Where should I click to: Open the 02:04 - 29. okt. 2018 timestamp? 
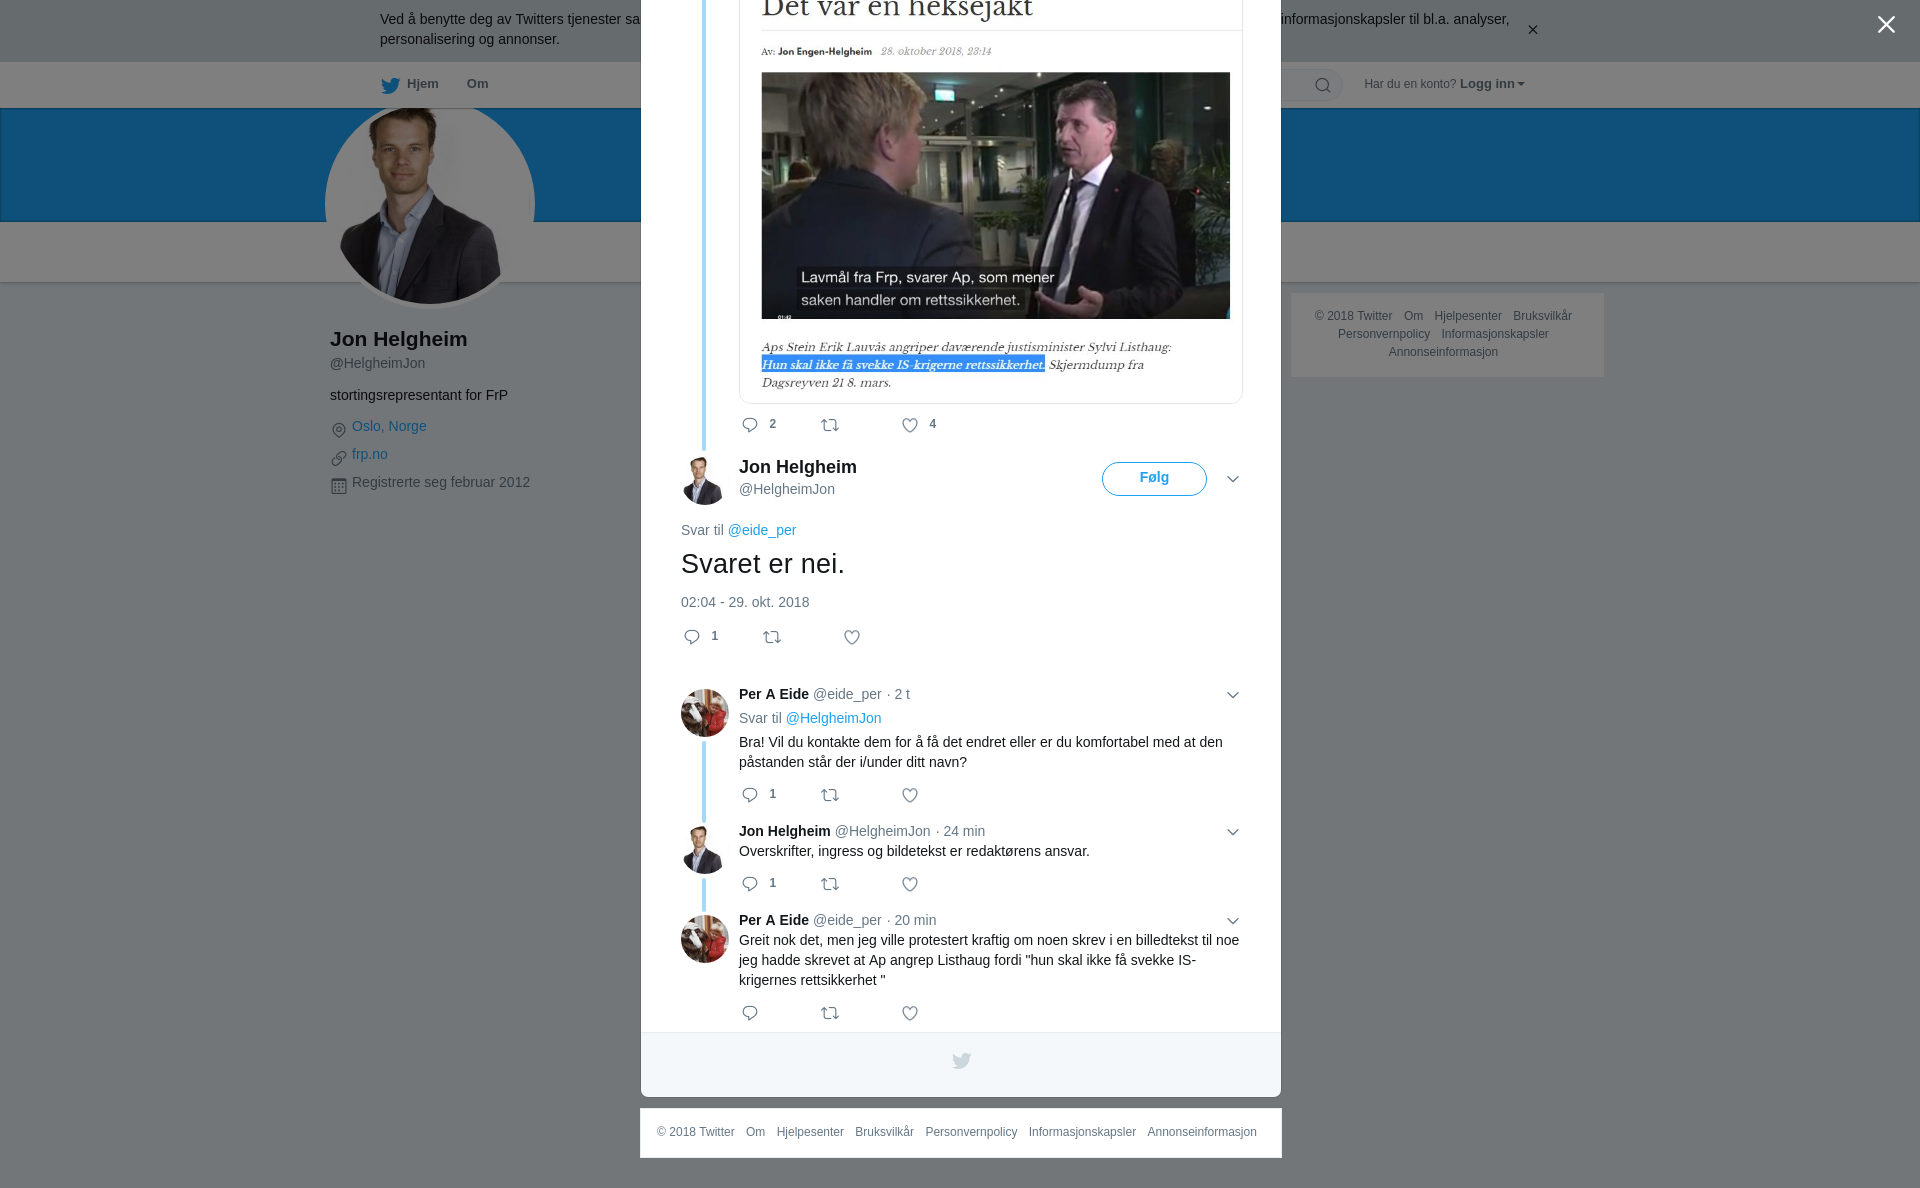(745, 602)
